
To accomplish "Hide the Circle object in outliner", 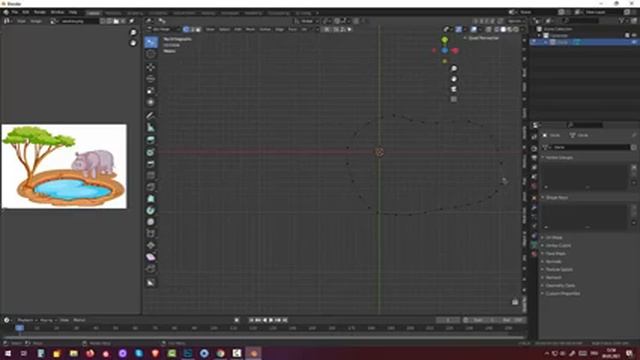I will (634, 42).
